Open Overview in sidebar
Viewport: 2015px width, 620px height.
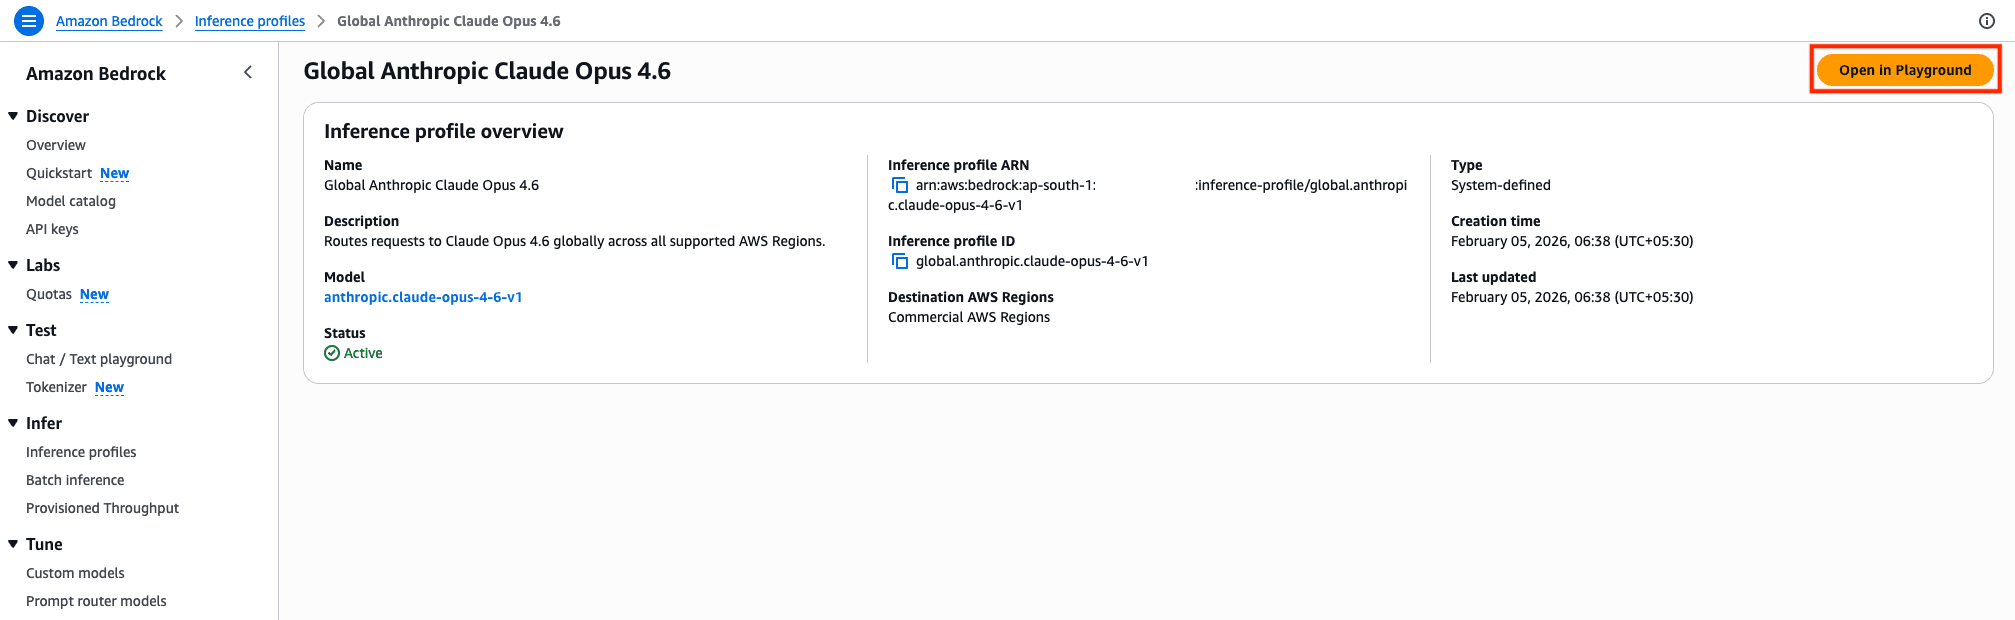click(56, 145)
